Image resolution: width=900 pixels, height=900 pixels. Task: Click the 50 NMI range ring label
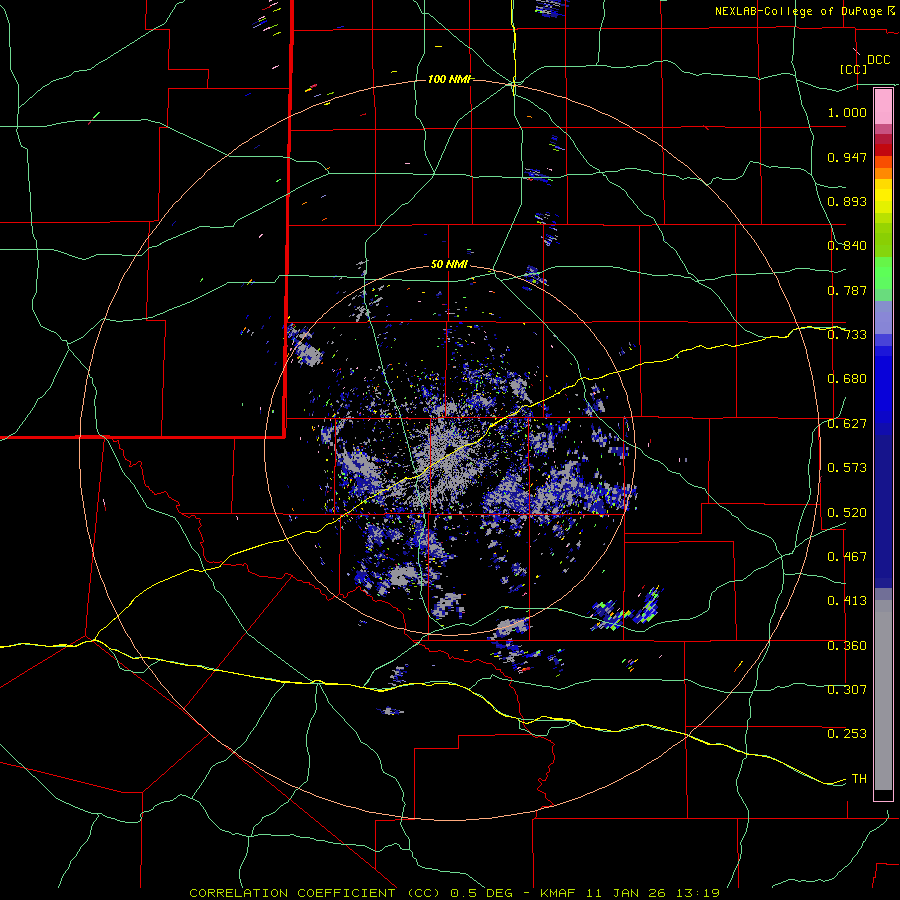point(449,265)
